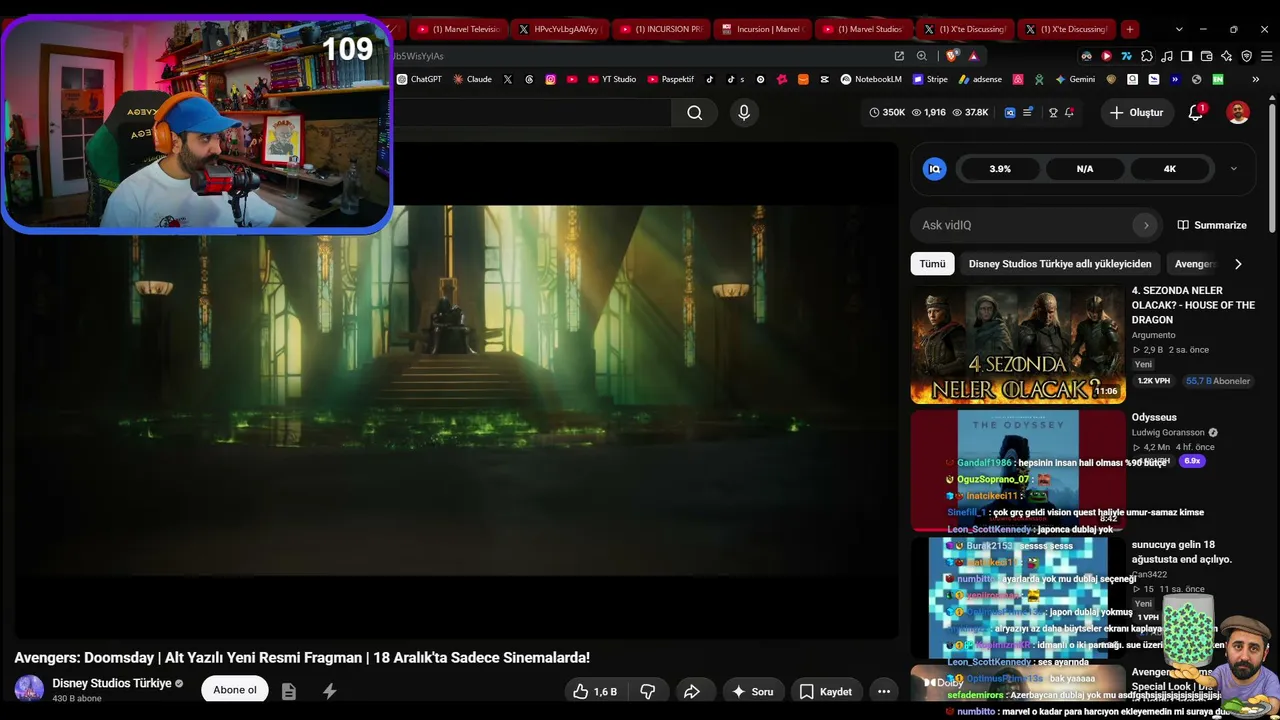This screenshot has width=1280, height=720.
Task: Click the 4K vidIQ stat pill
Action: (1169, 169)
